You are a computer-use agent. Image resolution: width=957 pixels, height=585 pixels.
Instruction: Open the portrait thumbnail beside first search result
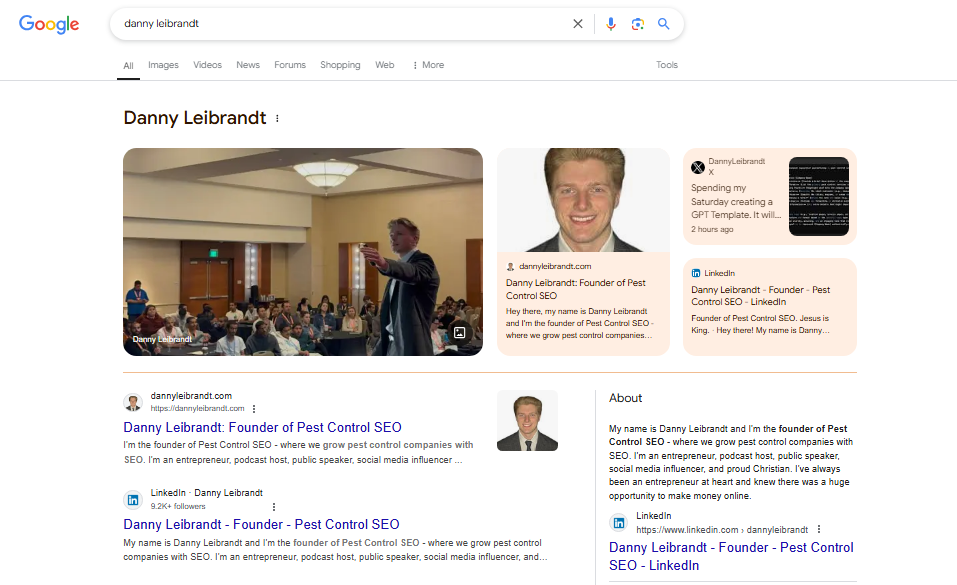click(527, 421)
